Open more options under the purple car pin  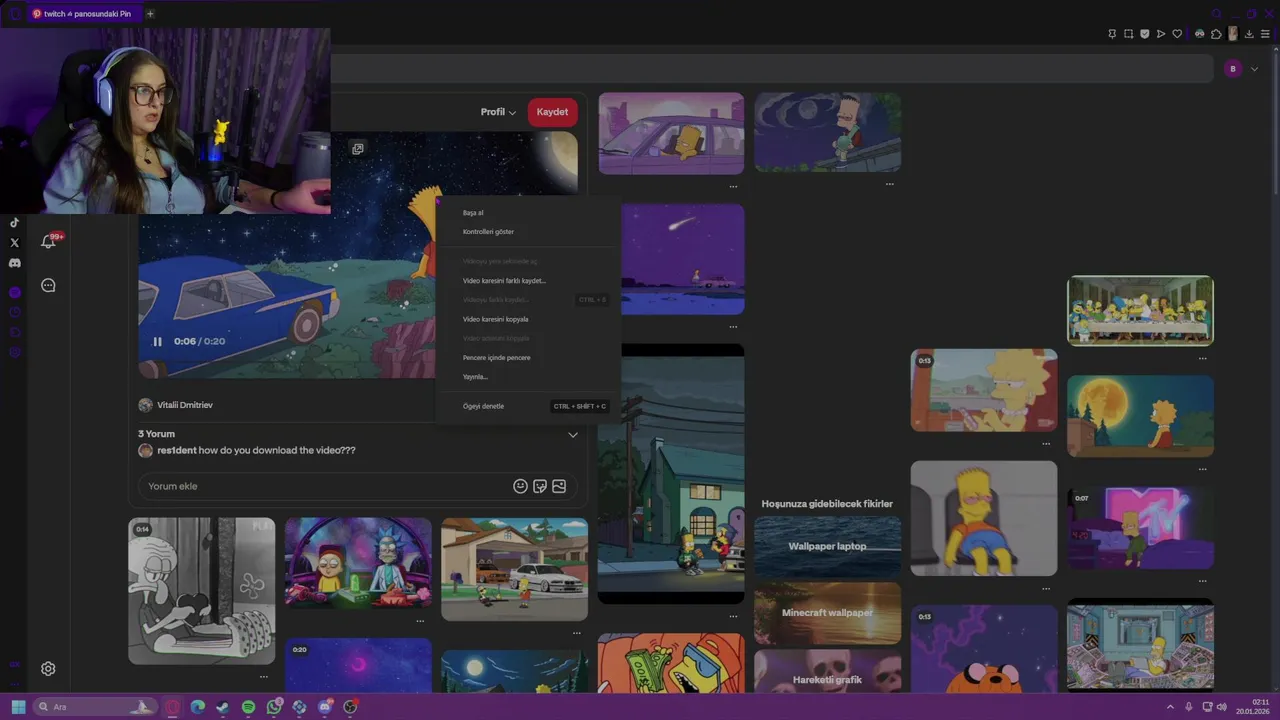733,186
